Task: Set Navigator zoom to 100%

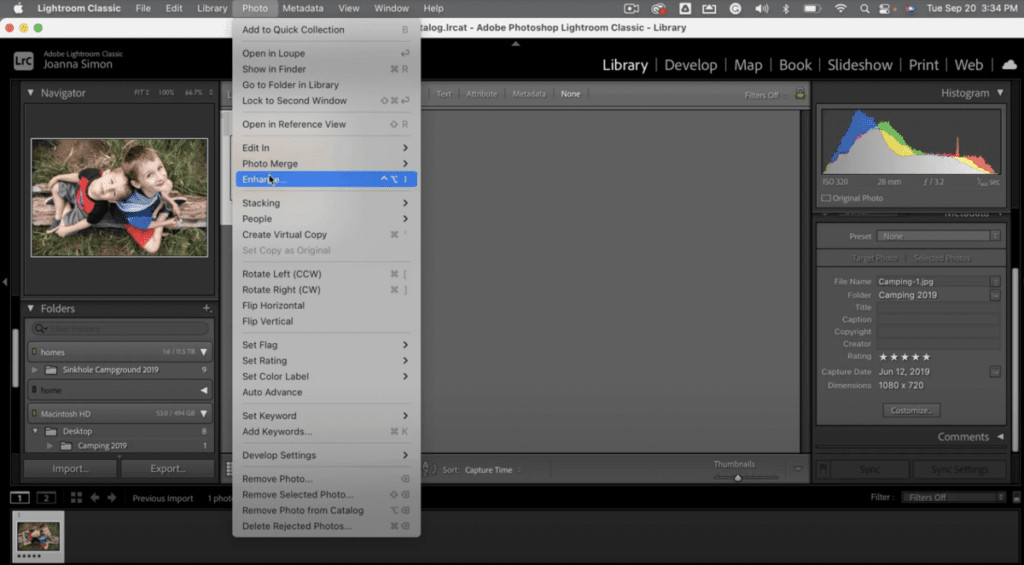Action: (166, 93)
